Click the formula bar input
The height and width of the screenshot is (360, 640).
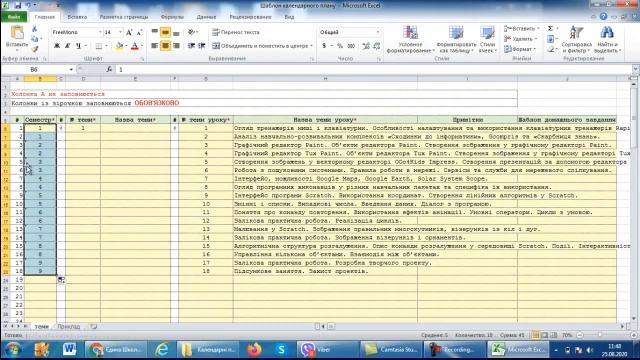[x=373, y=69]
